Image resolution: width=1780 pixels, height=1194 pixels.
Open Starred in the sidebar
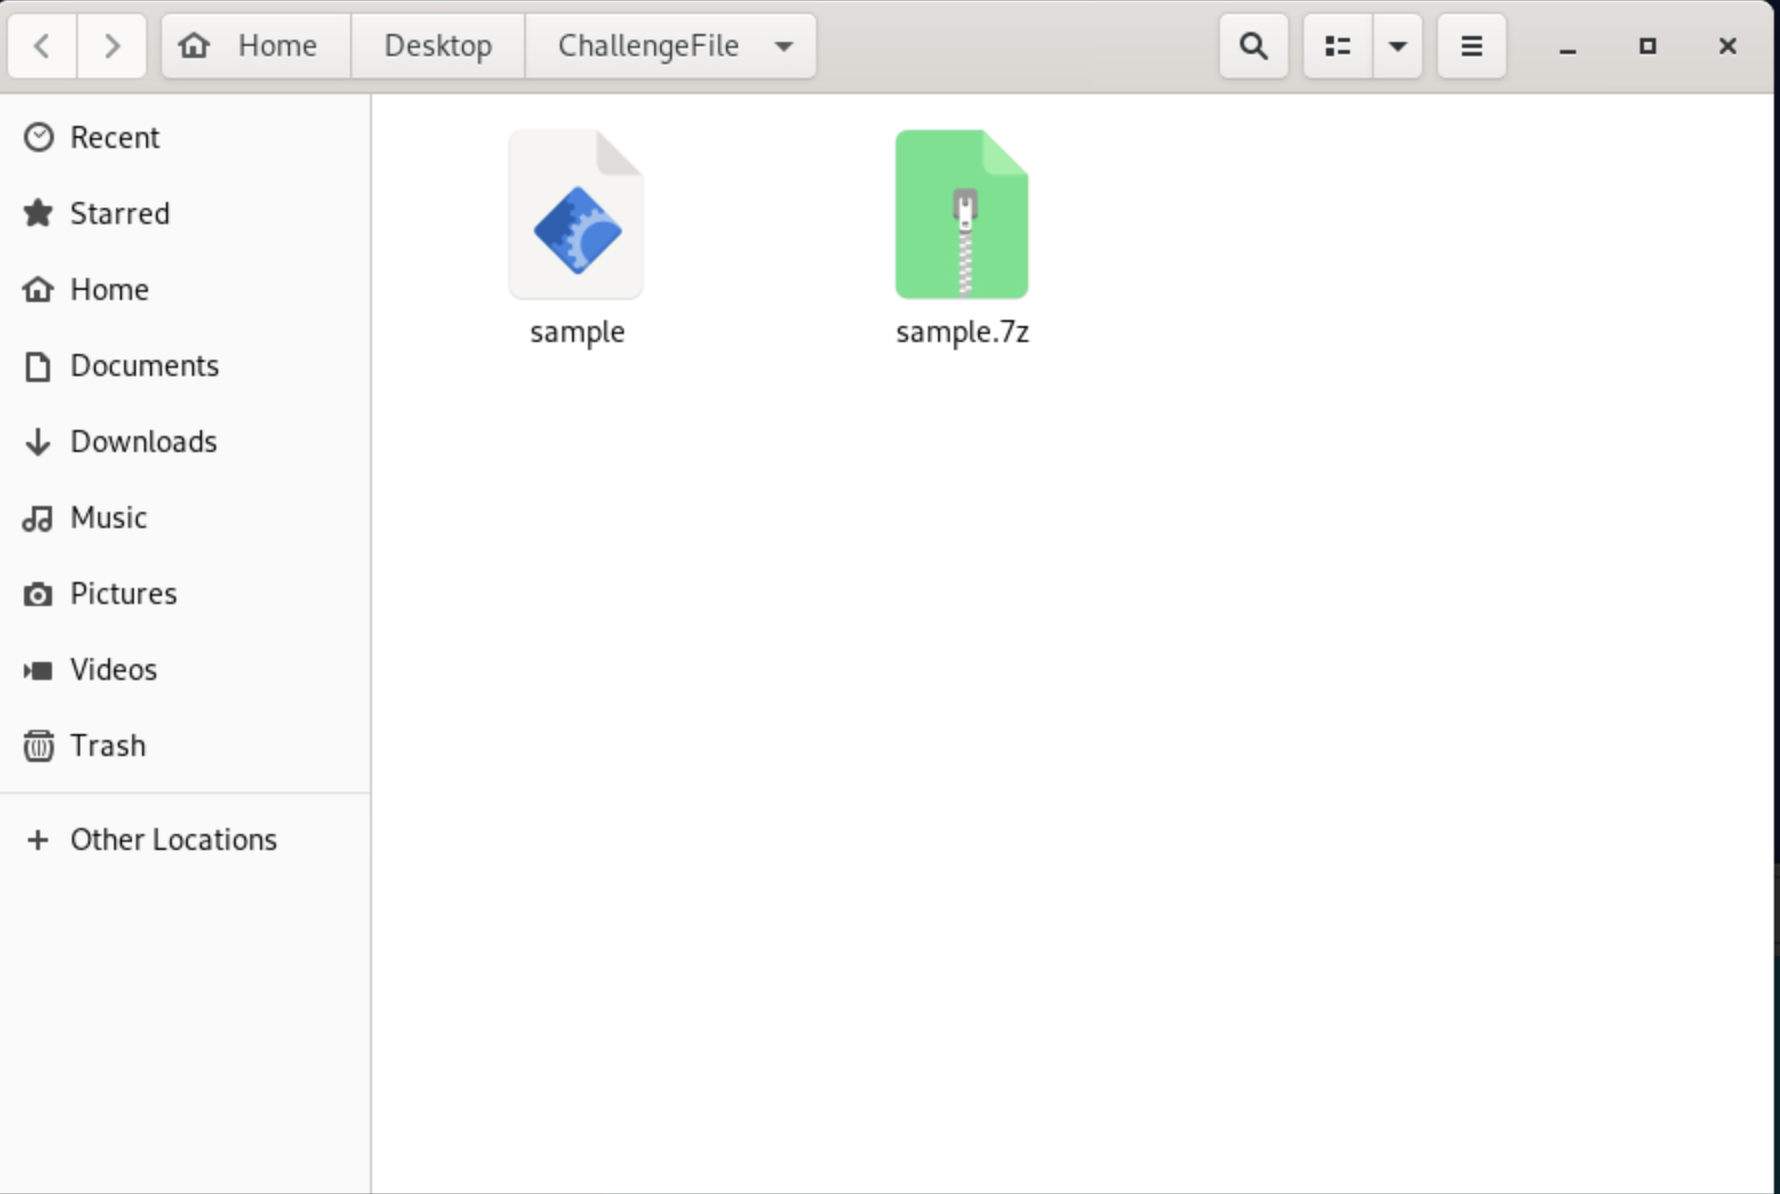point(119,214)
